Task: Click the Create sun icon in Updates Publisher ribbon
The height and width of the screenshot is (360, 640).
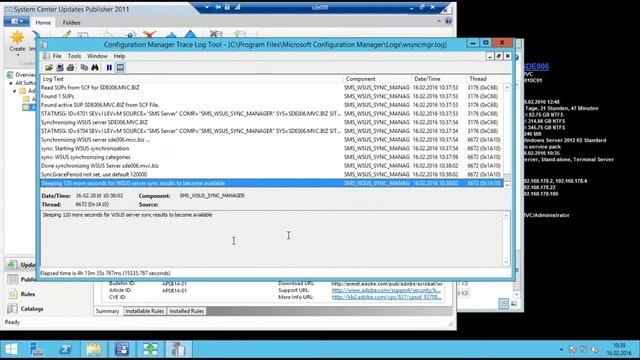Action: coord(17,38)
